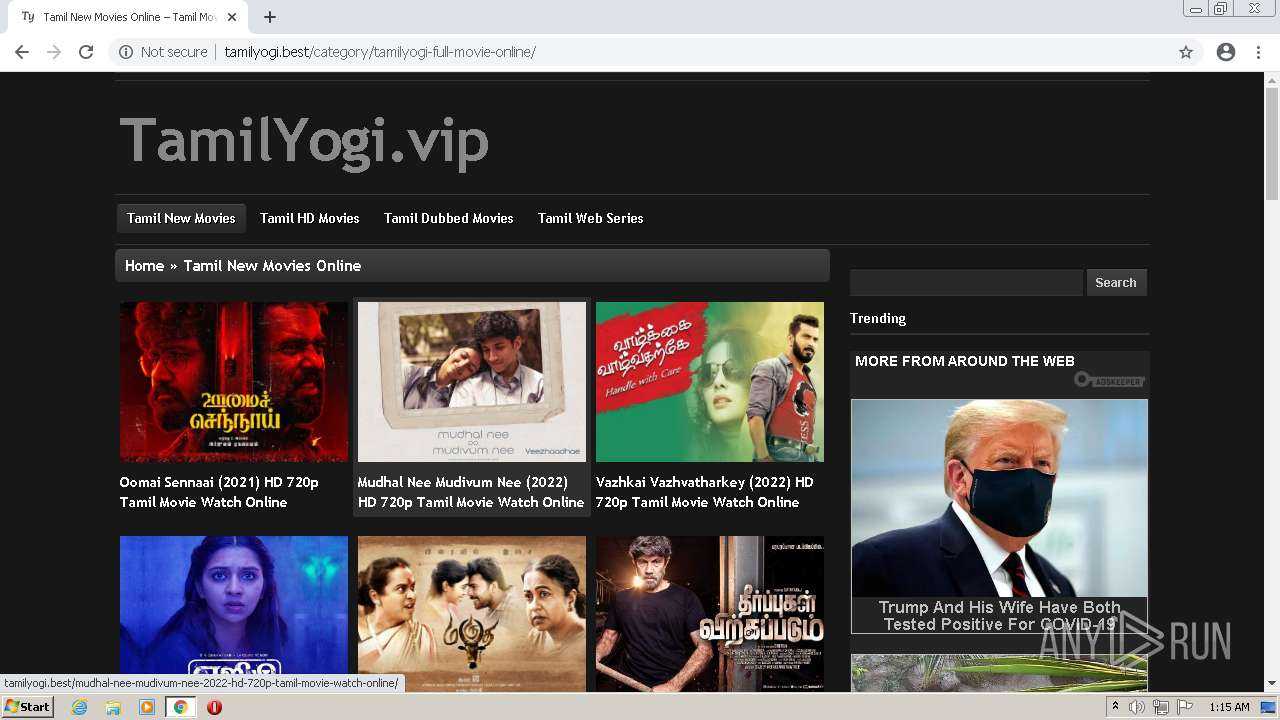Select the Tamil Web Series menu
The width and height of the screenshot is (1280, 720).
(x=591, y=218)
